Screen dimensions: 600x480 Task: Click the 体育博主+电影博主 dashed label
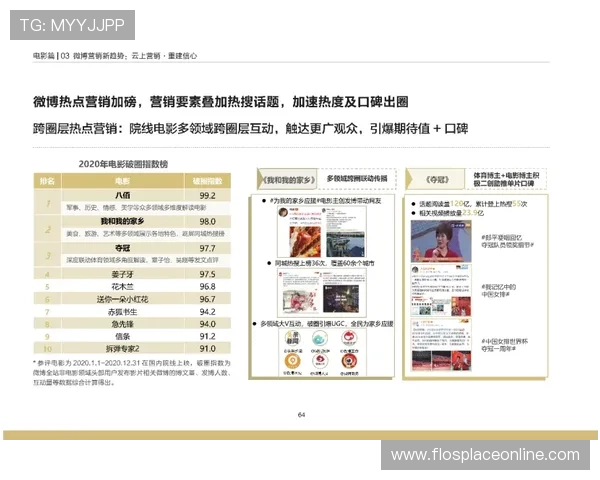(506, 179)
